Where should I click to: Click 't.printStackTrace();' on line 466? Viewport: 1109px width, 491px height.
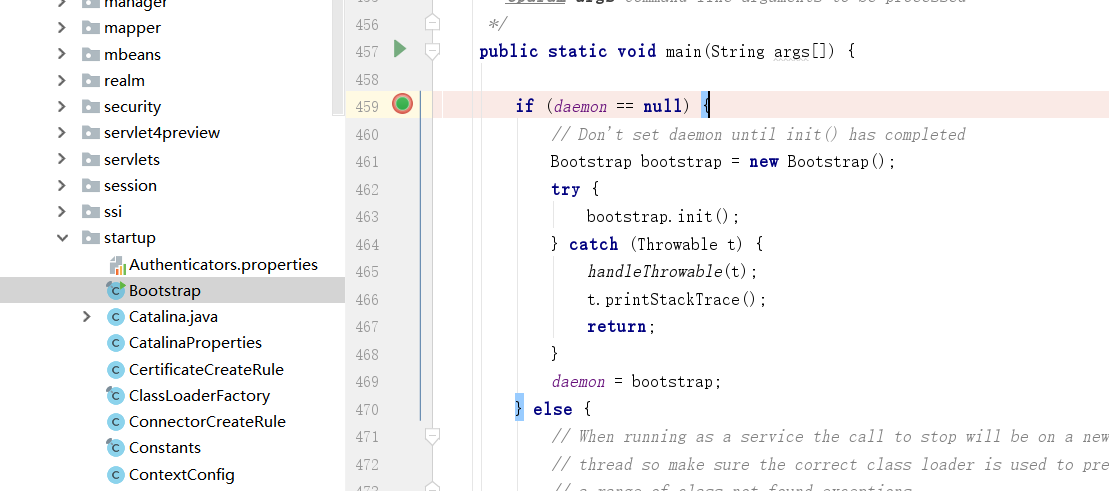pyautogui.click(x=676, y=299)
